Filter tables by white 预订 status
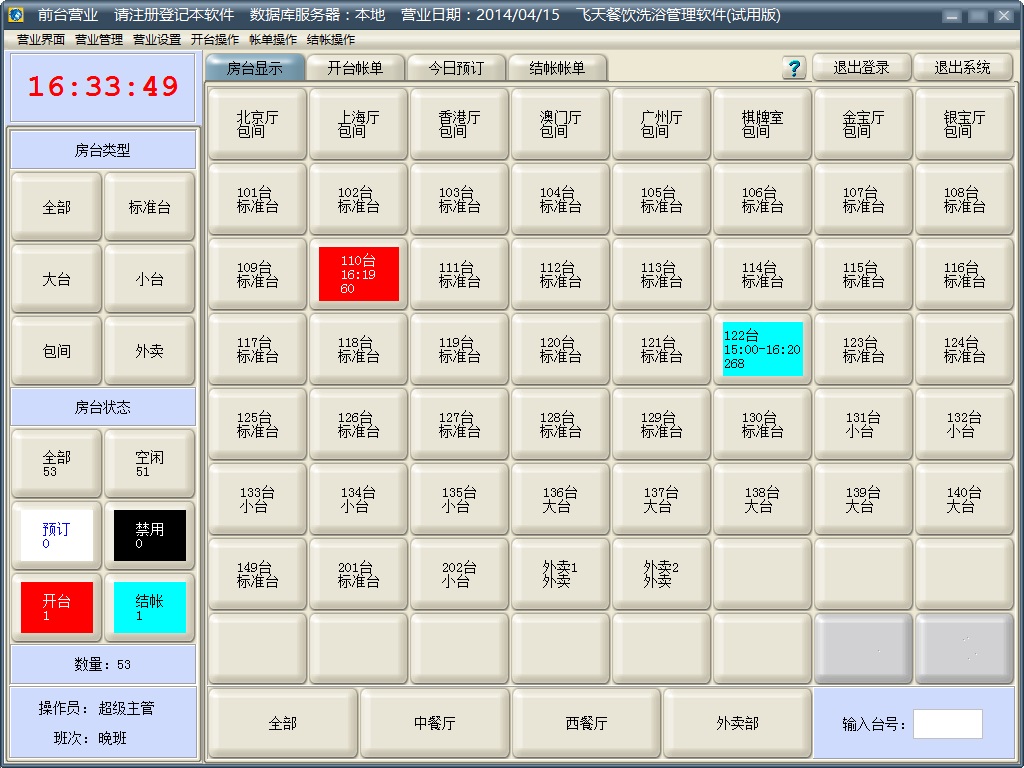This screenshot has width=1024, height=768. pyautogui.click(x=57, y=535)
